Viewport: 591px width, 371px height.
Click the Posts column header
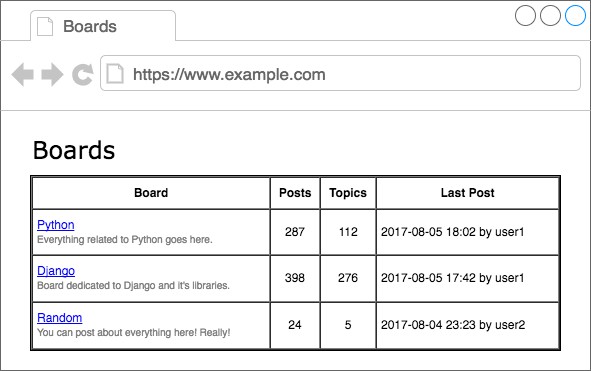(295, 193)
